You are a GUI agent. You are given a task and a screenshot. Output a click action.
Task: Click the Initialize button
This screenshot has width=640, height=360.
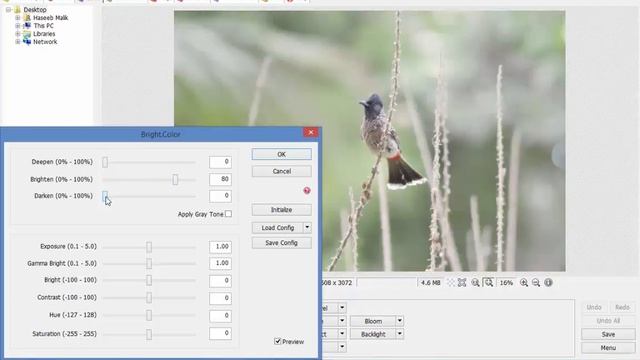[282, 210]
